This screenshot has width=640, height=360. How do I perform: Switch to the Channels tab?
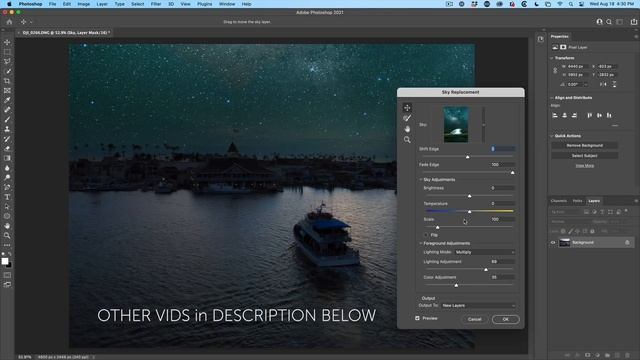(x=558, y=201)
